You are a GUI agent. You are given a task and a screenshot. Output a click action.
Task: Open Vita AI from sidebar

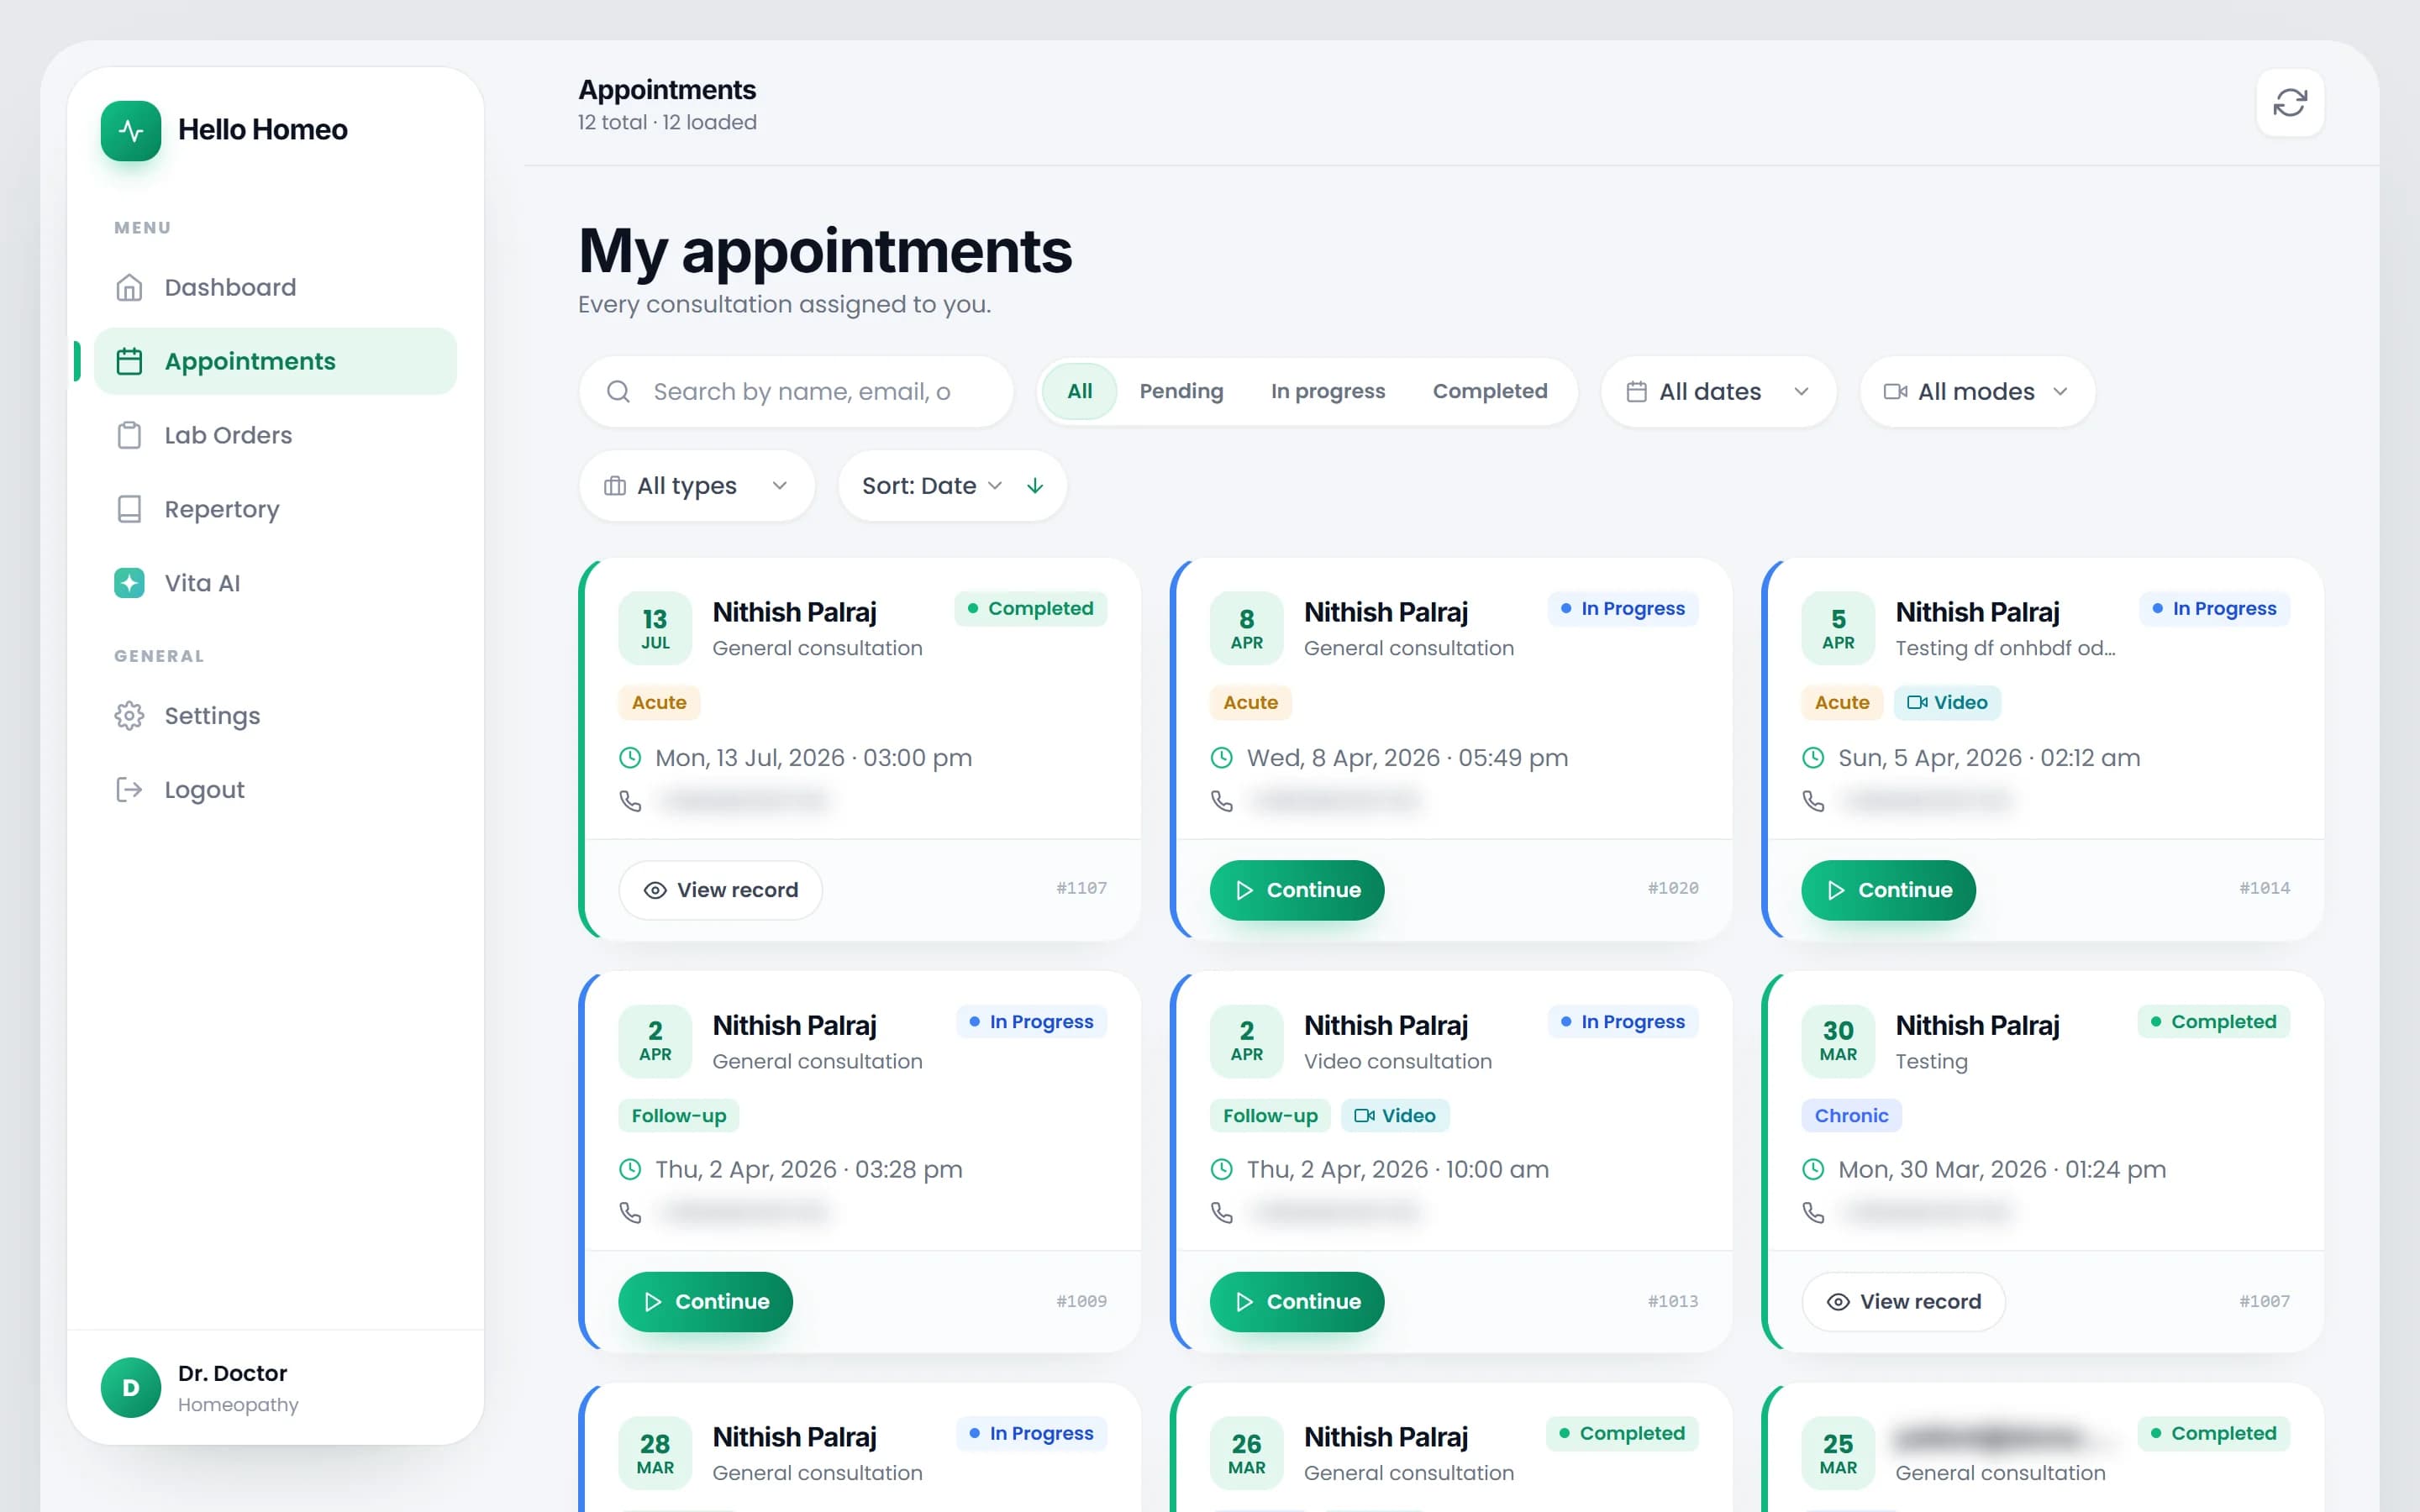[275, 583]
